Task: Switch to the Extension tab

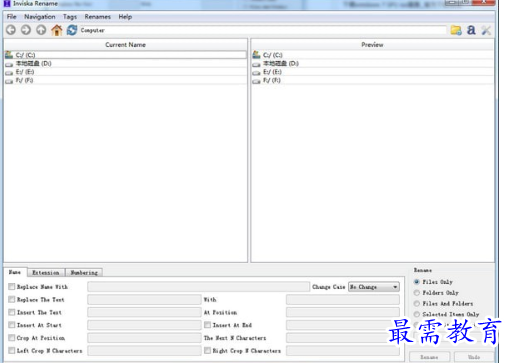Action: point(46,273)
